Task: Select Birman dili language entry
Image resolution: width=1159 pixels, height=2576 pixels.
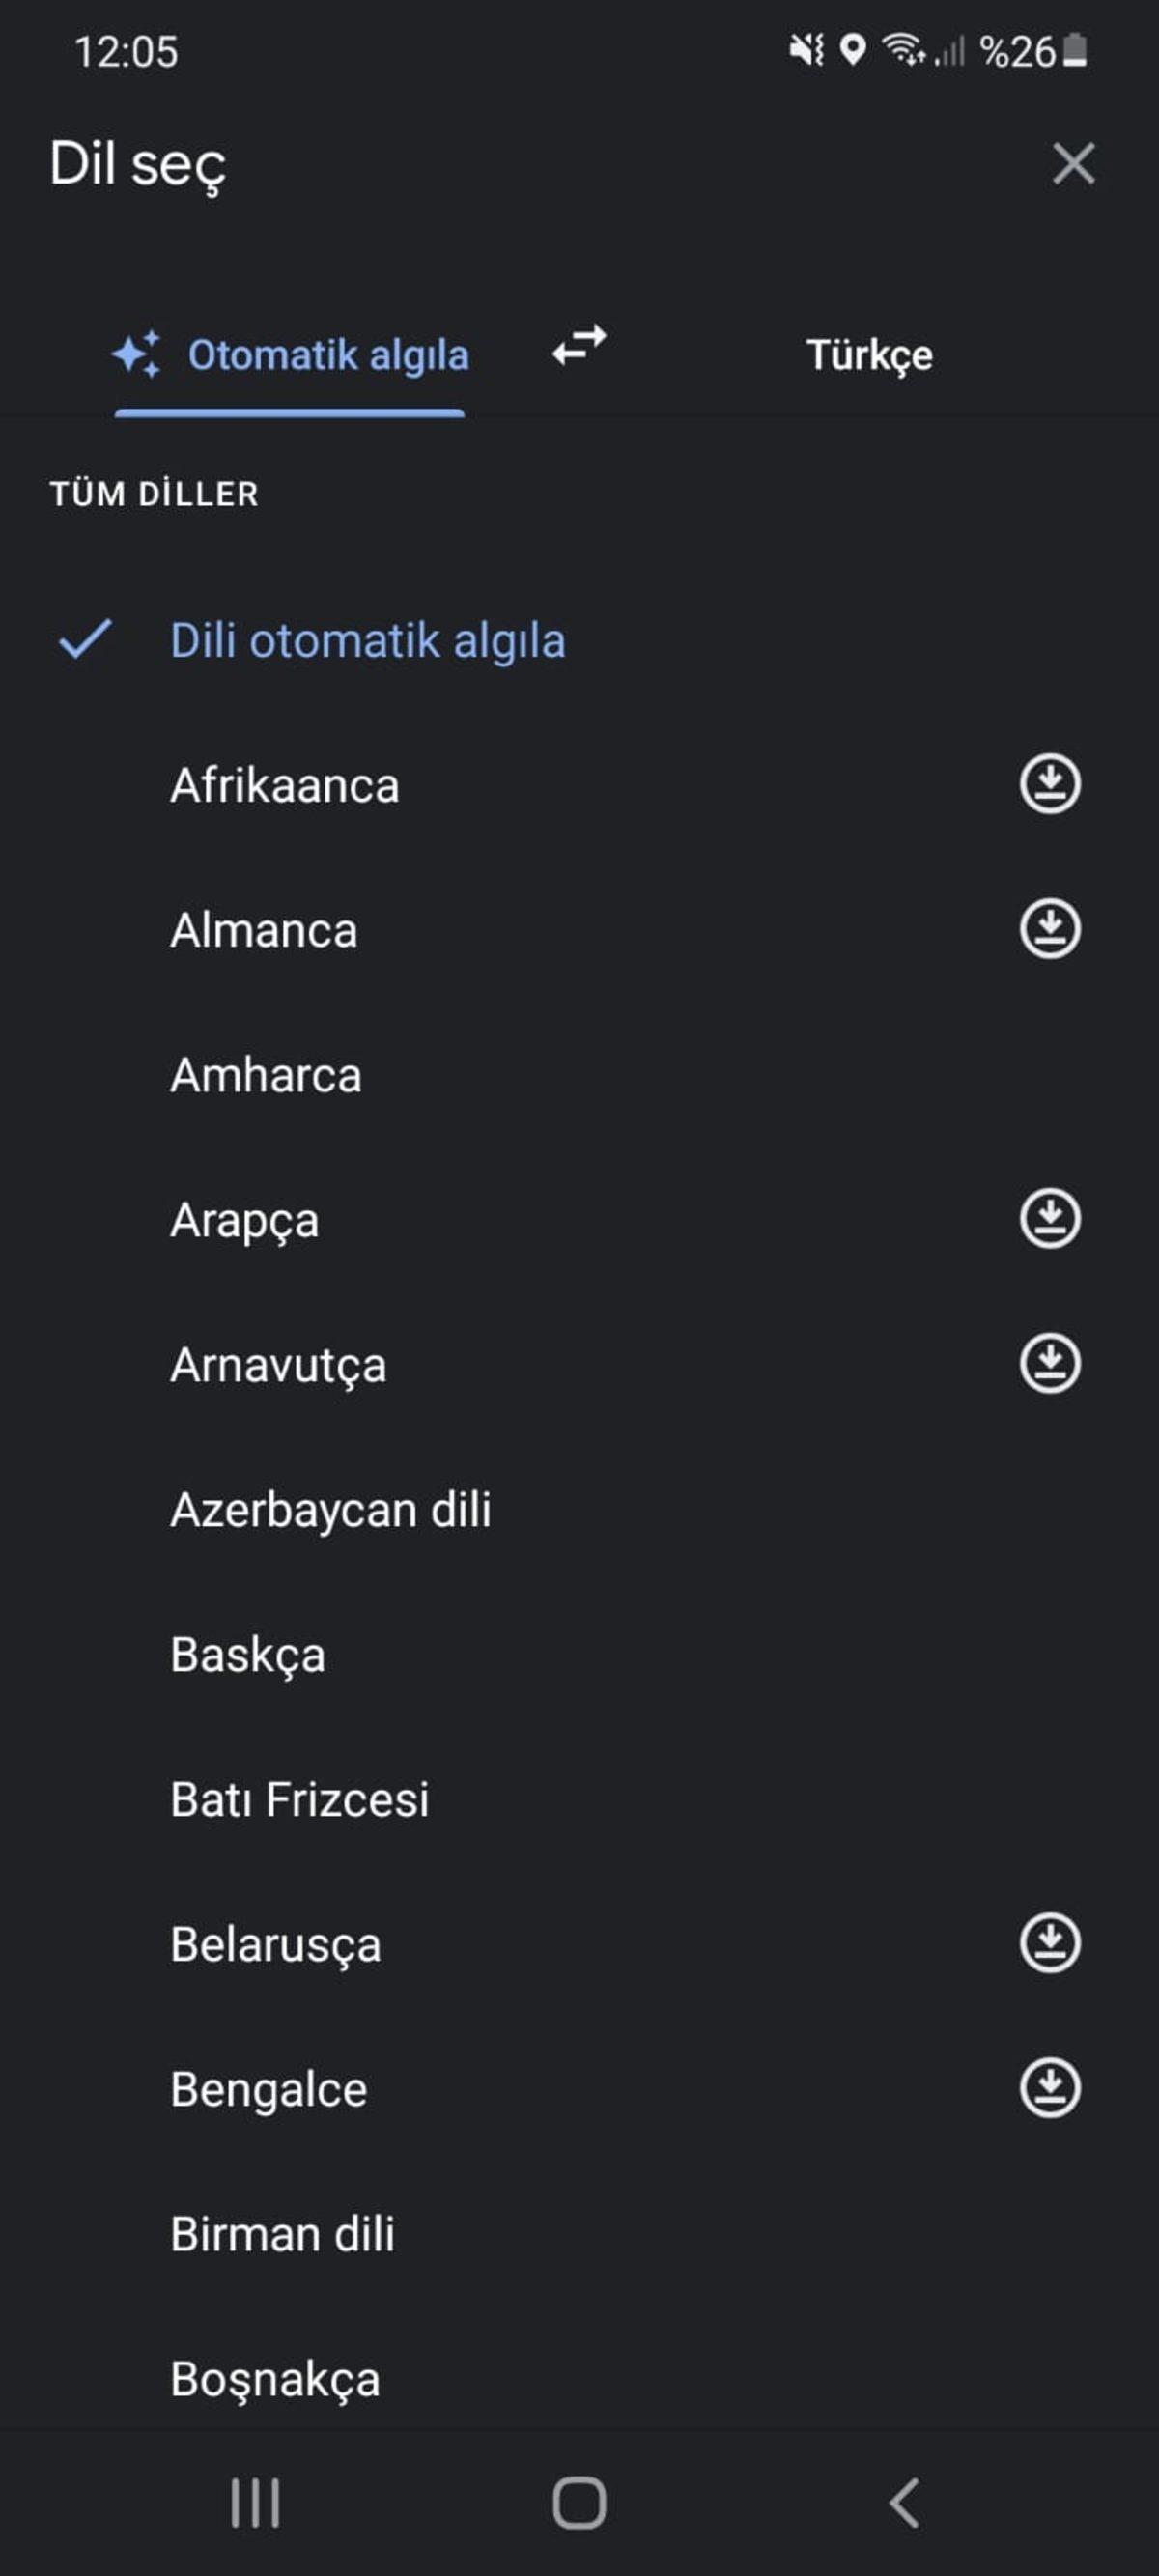Action: (x=283, y=2234)
